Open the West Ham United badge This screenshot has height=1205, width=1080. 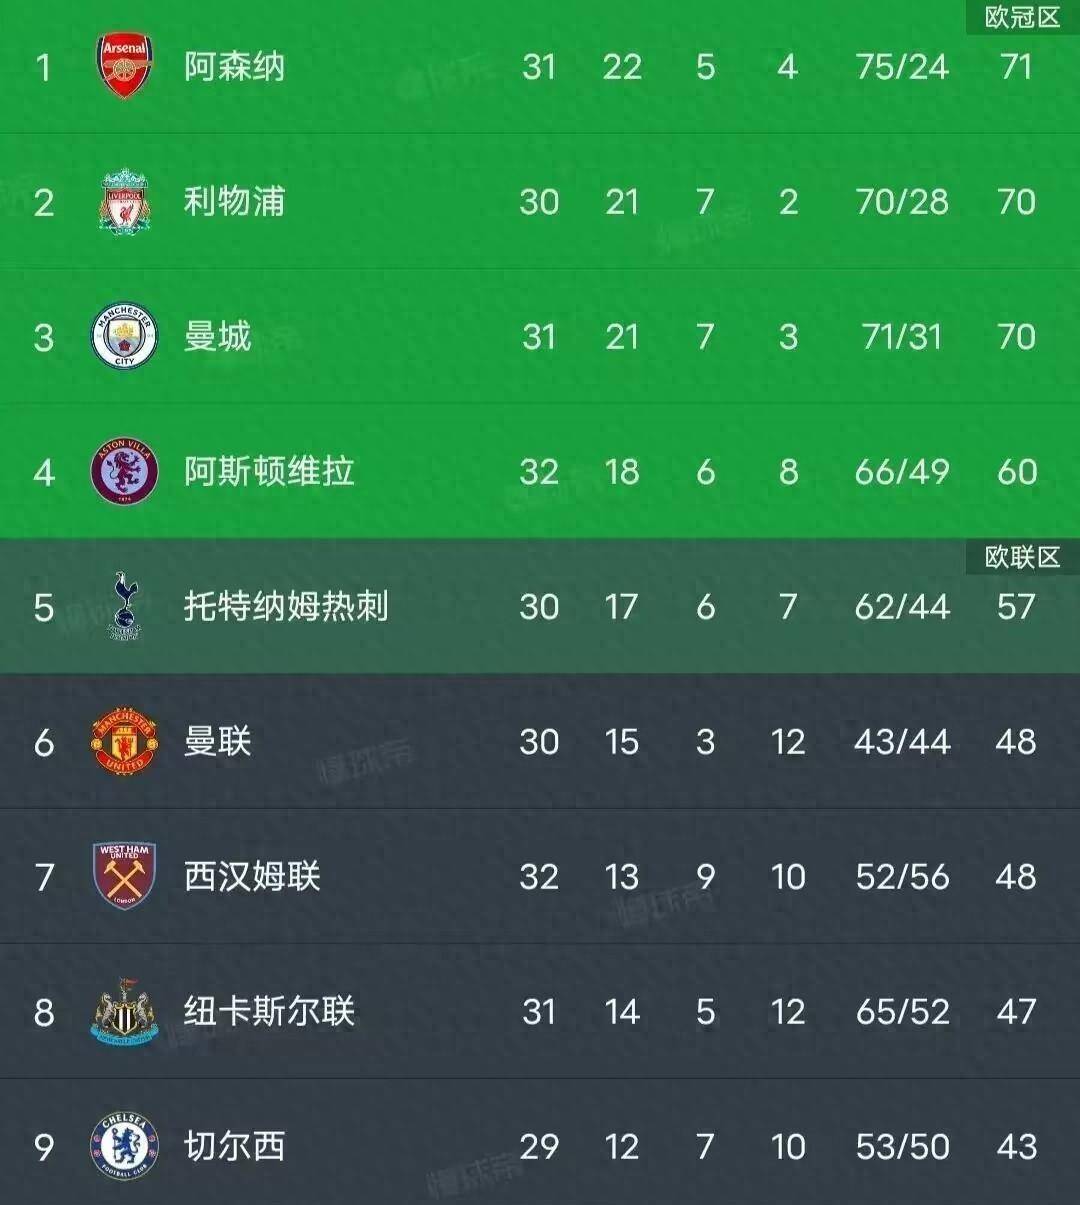[124, 877]
